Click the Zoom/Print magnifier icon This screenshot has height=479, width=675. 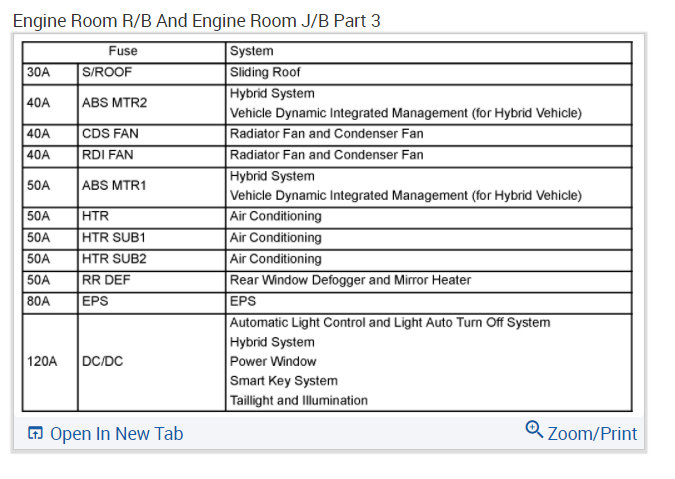click(534, 430)
